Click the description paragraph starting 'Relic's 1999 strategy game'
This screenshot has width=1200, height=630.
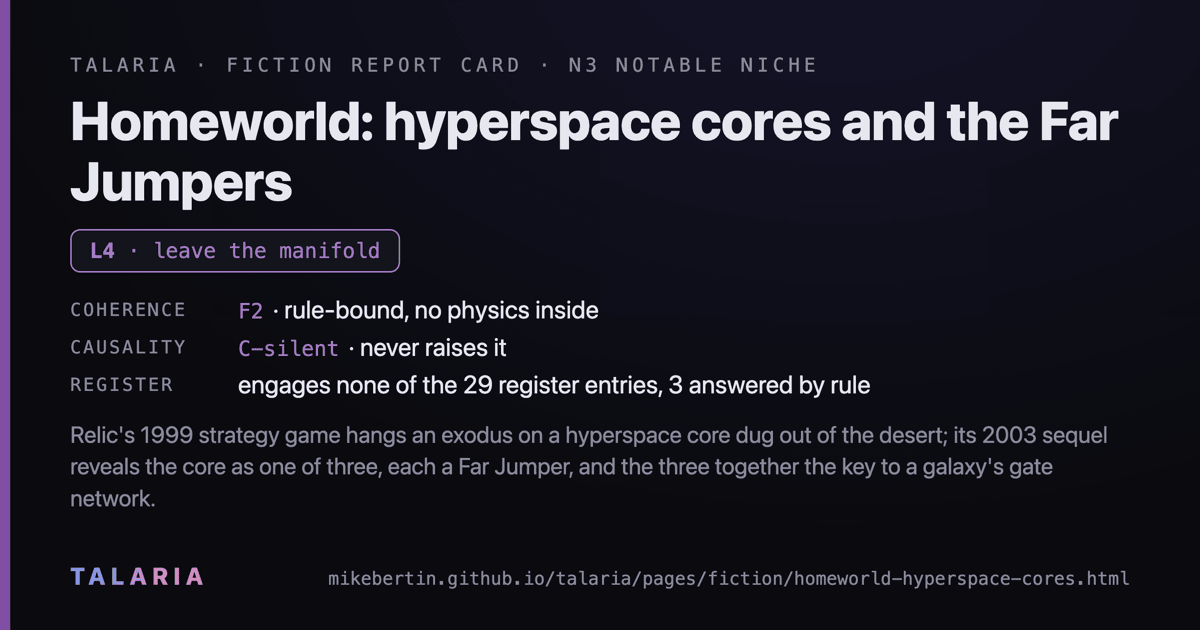(589, 467)
